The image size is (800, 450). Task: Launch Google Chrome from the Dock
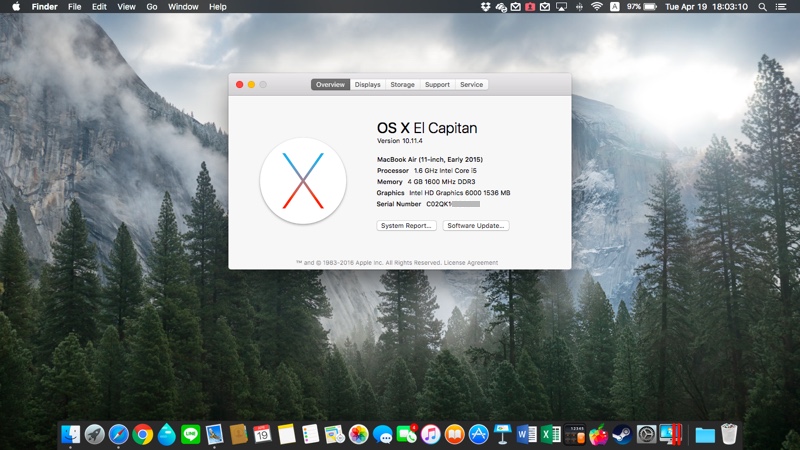pyautogui.click(x=142, y=435)
